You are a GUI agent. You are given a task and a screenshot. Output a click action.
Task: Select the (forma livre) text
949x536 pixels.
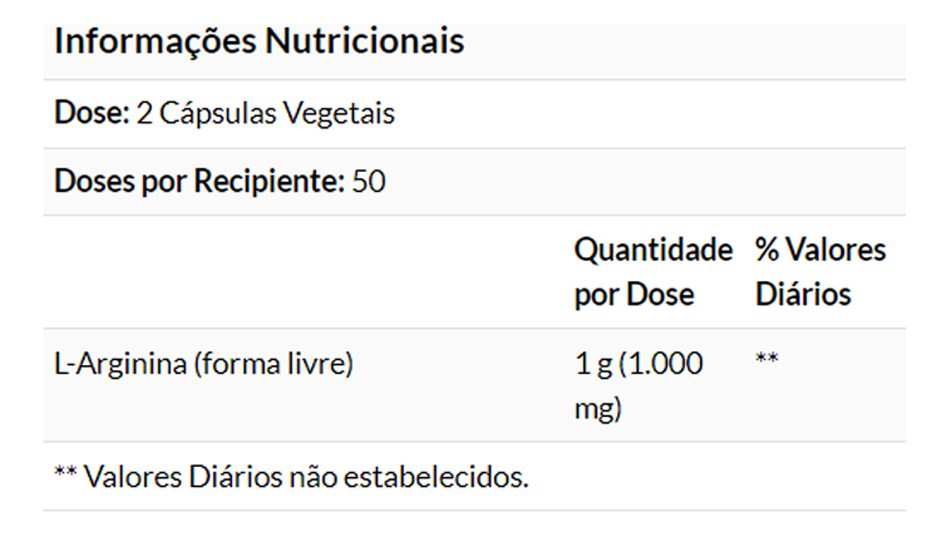(x=271, y=364)
